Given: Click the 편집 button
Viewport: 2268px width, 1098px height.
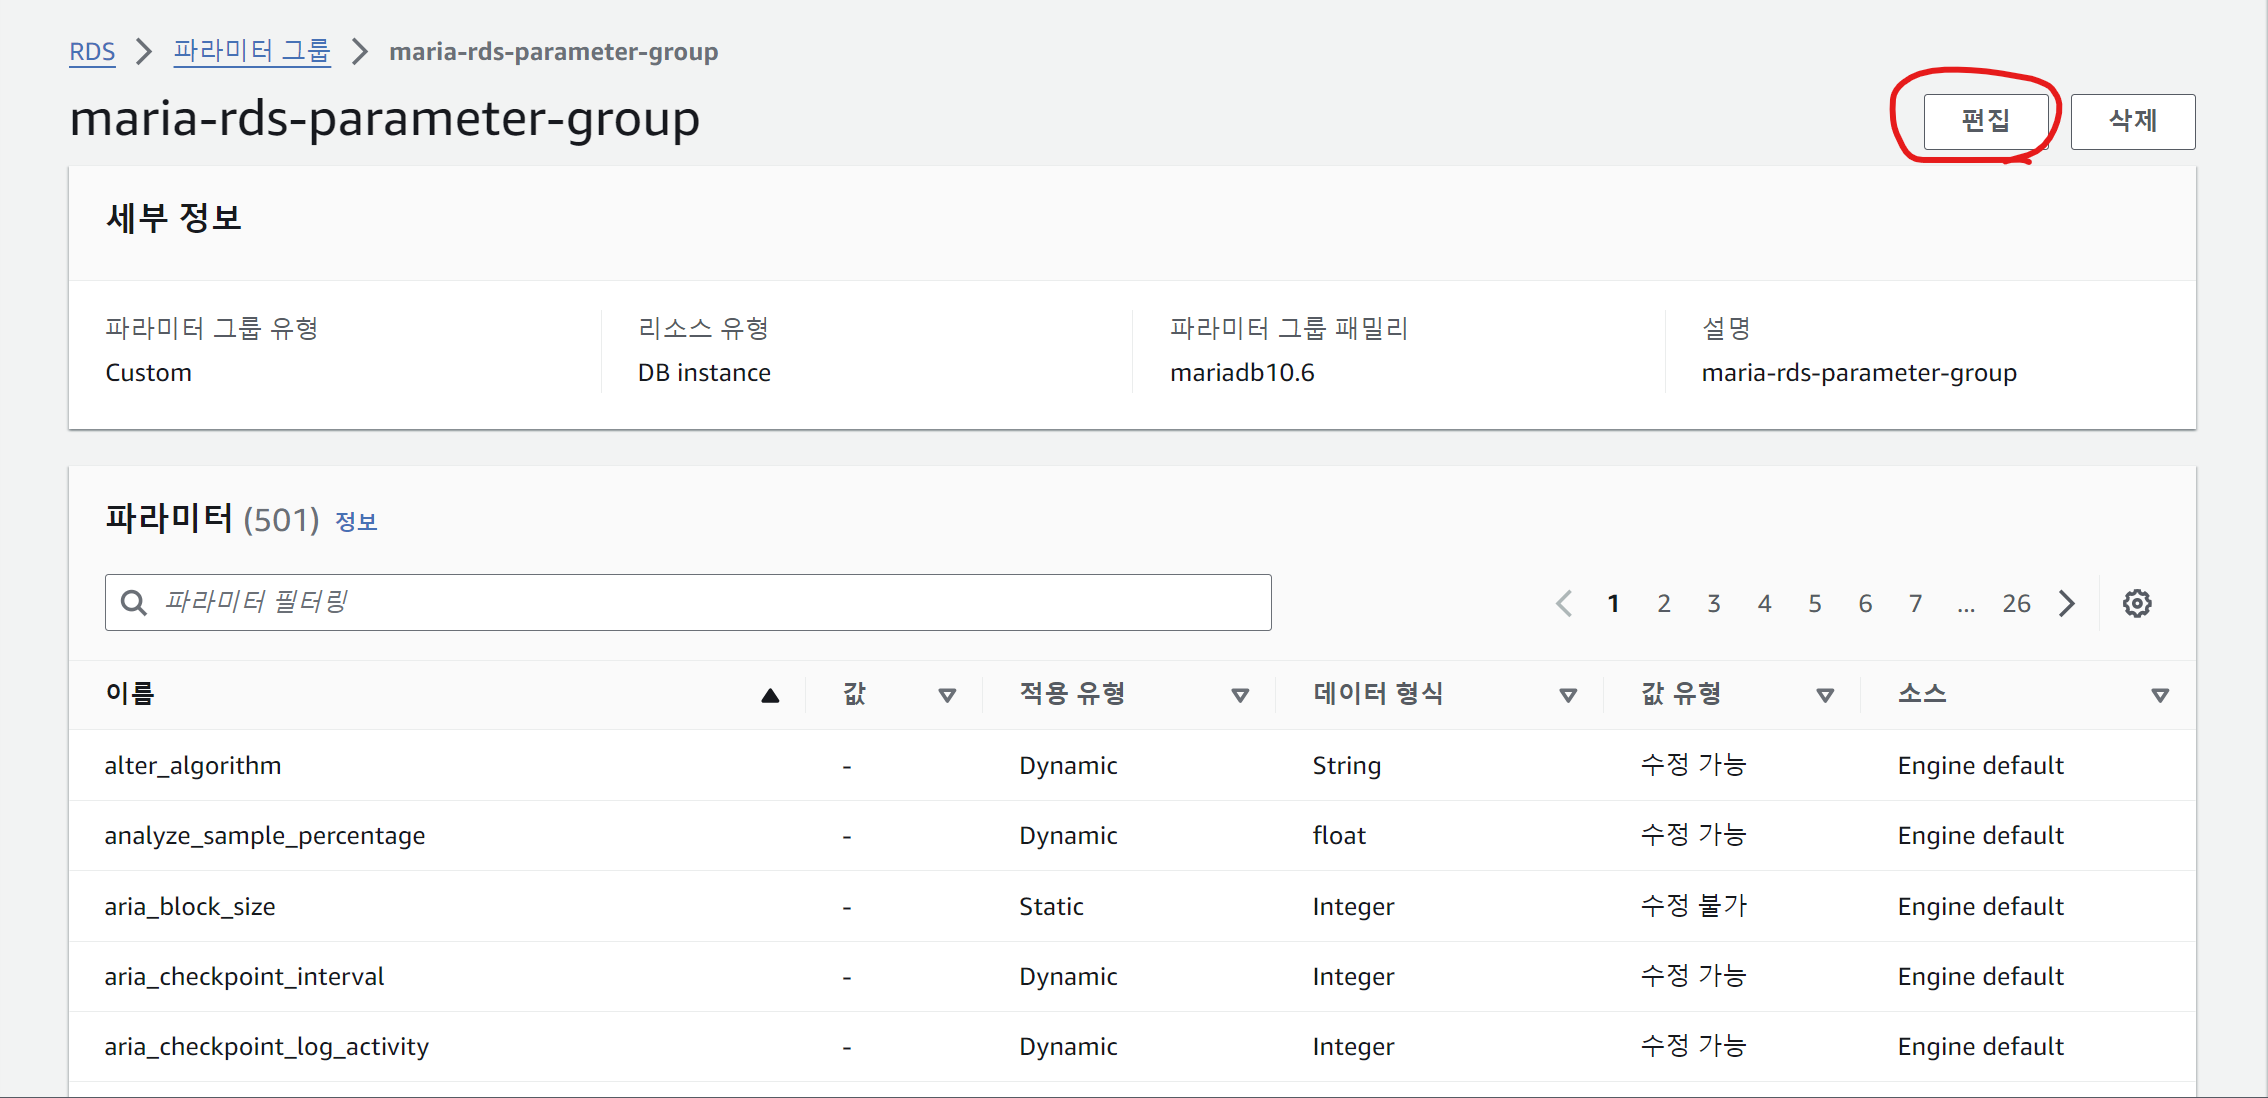Looking at the screenshot, I should pos(1985,121).
